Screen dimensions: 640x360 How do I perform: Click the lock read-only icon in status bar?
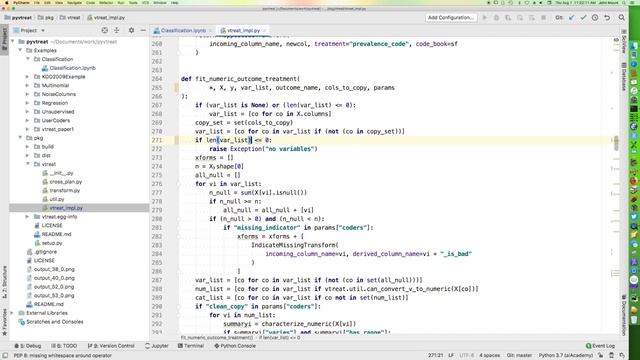601,356
